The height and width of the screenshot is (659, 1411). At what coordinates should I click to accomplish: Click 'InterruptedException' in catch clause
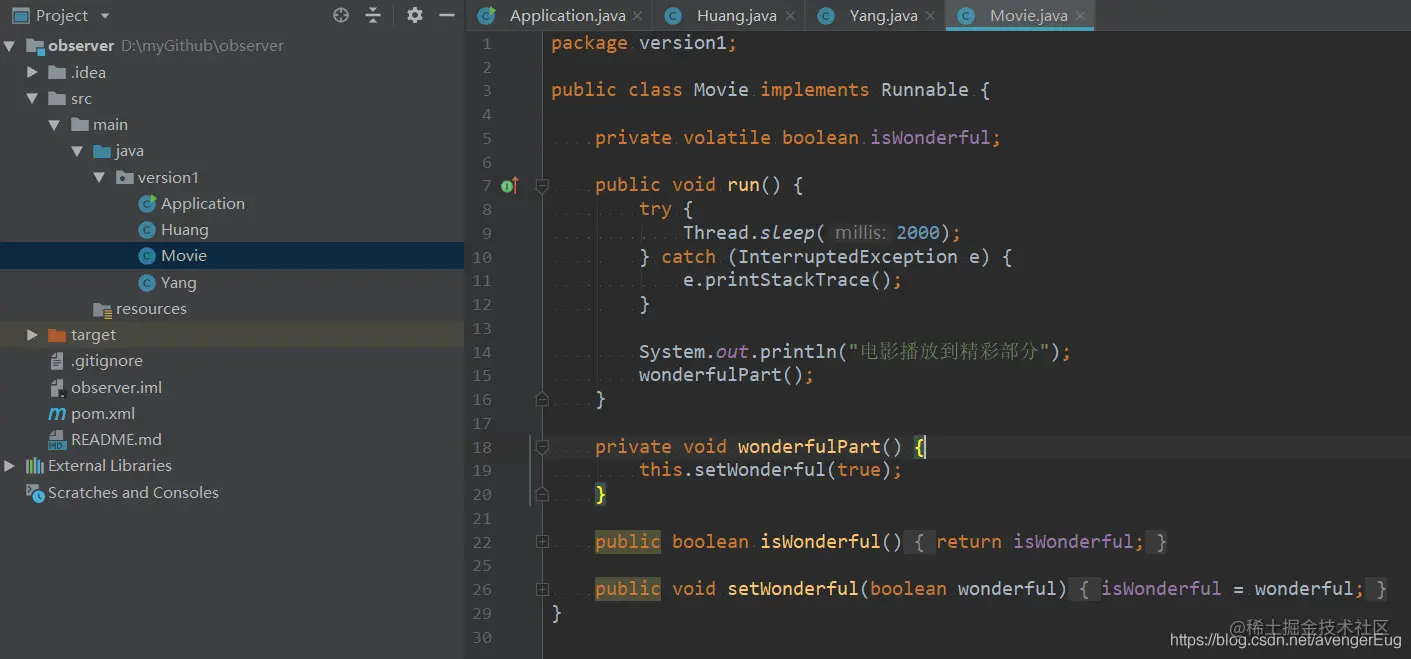848,256
